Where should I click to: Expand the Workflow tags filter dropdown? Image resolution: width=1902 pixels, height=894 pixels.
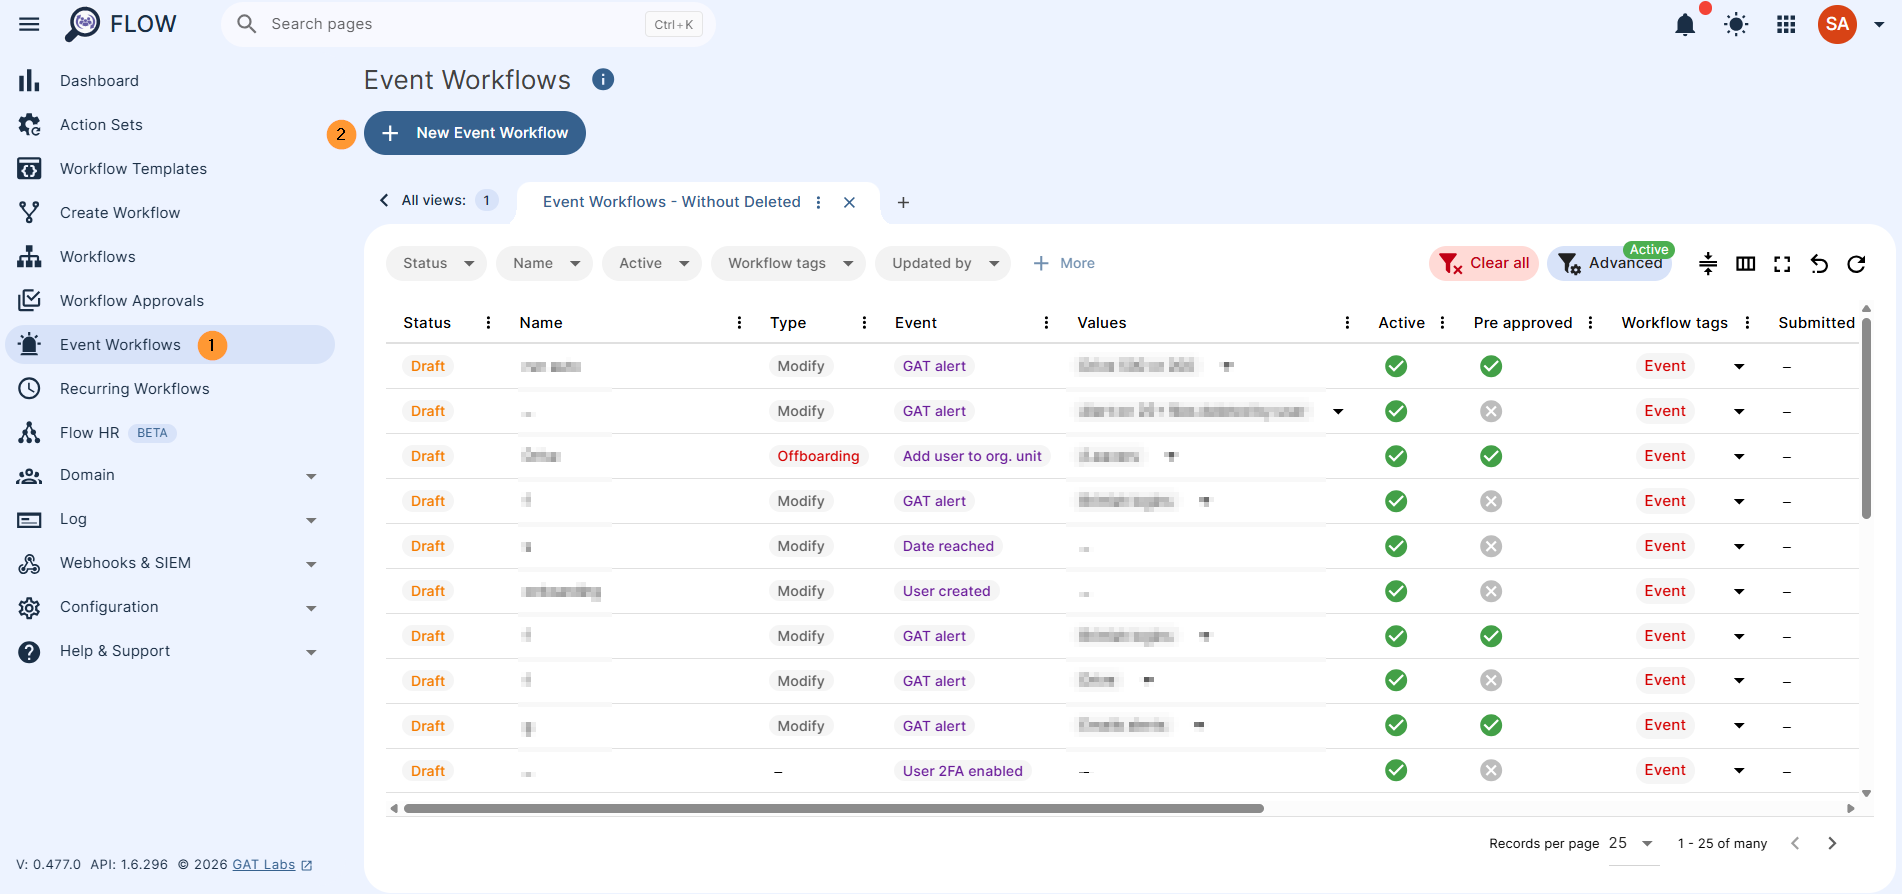click(x=788, y=263)
